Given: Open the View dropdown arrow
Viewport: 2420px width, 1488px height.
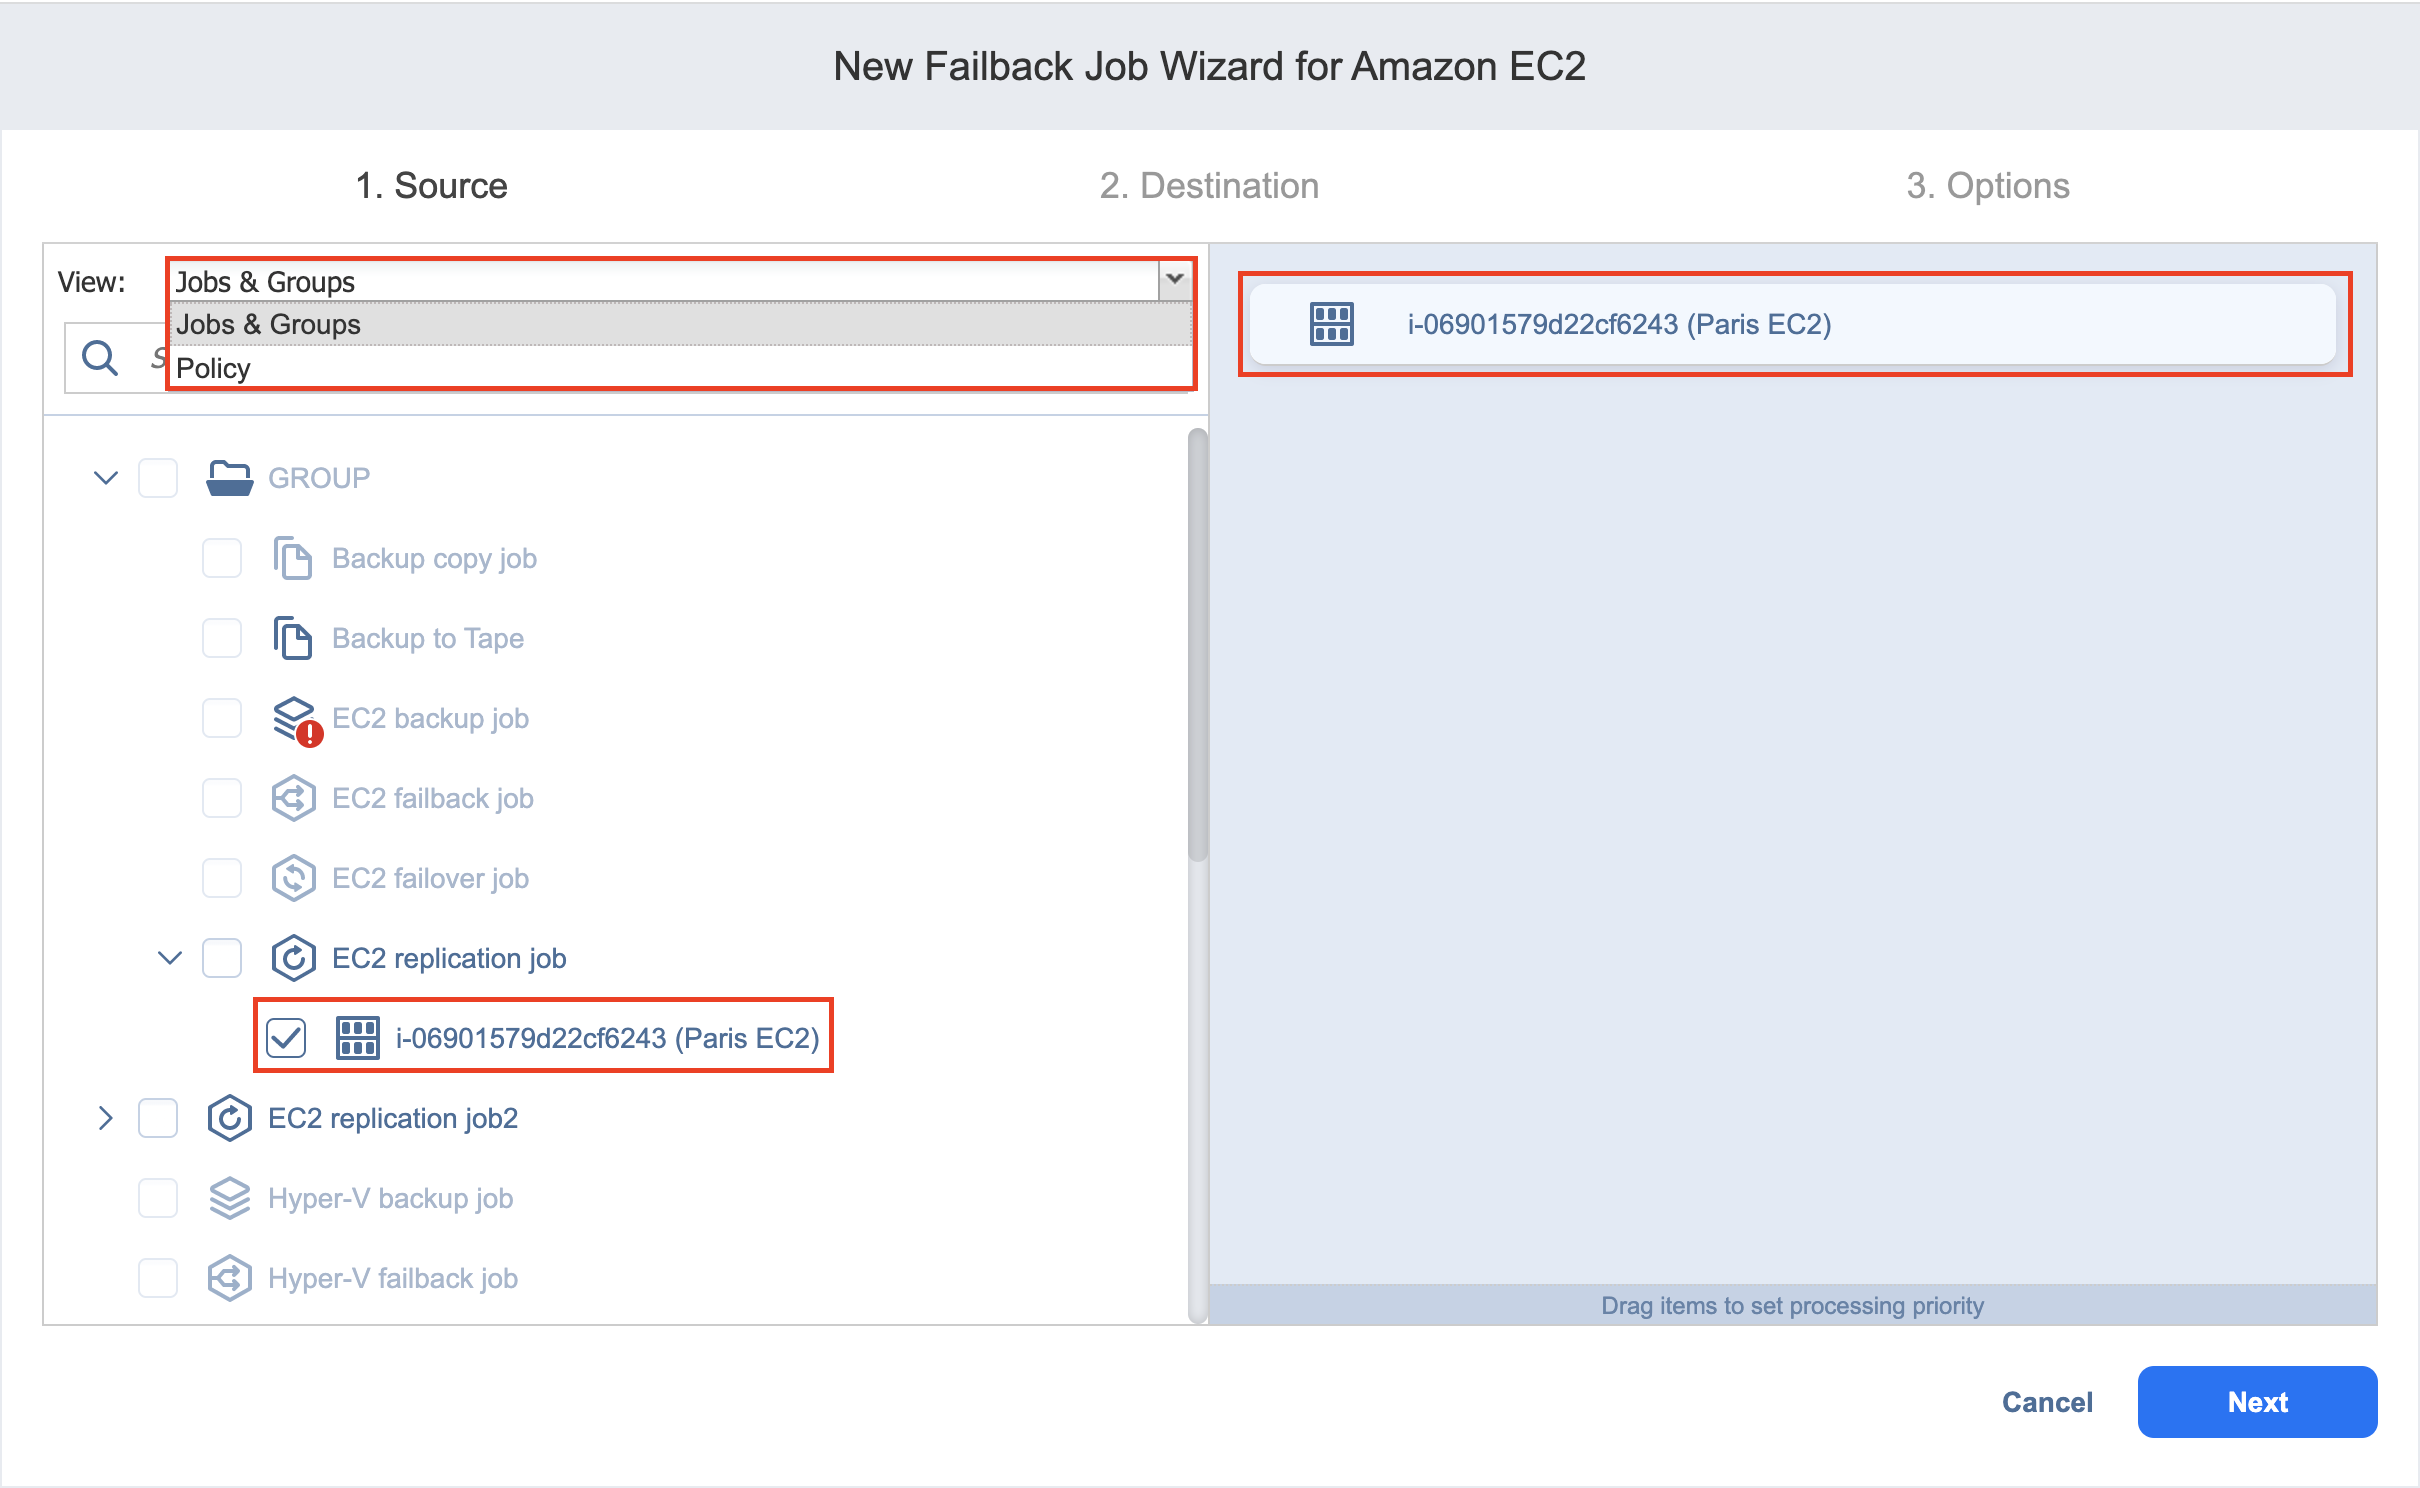Looking at the screenshot, I should click(x=1175, y=281).
